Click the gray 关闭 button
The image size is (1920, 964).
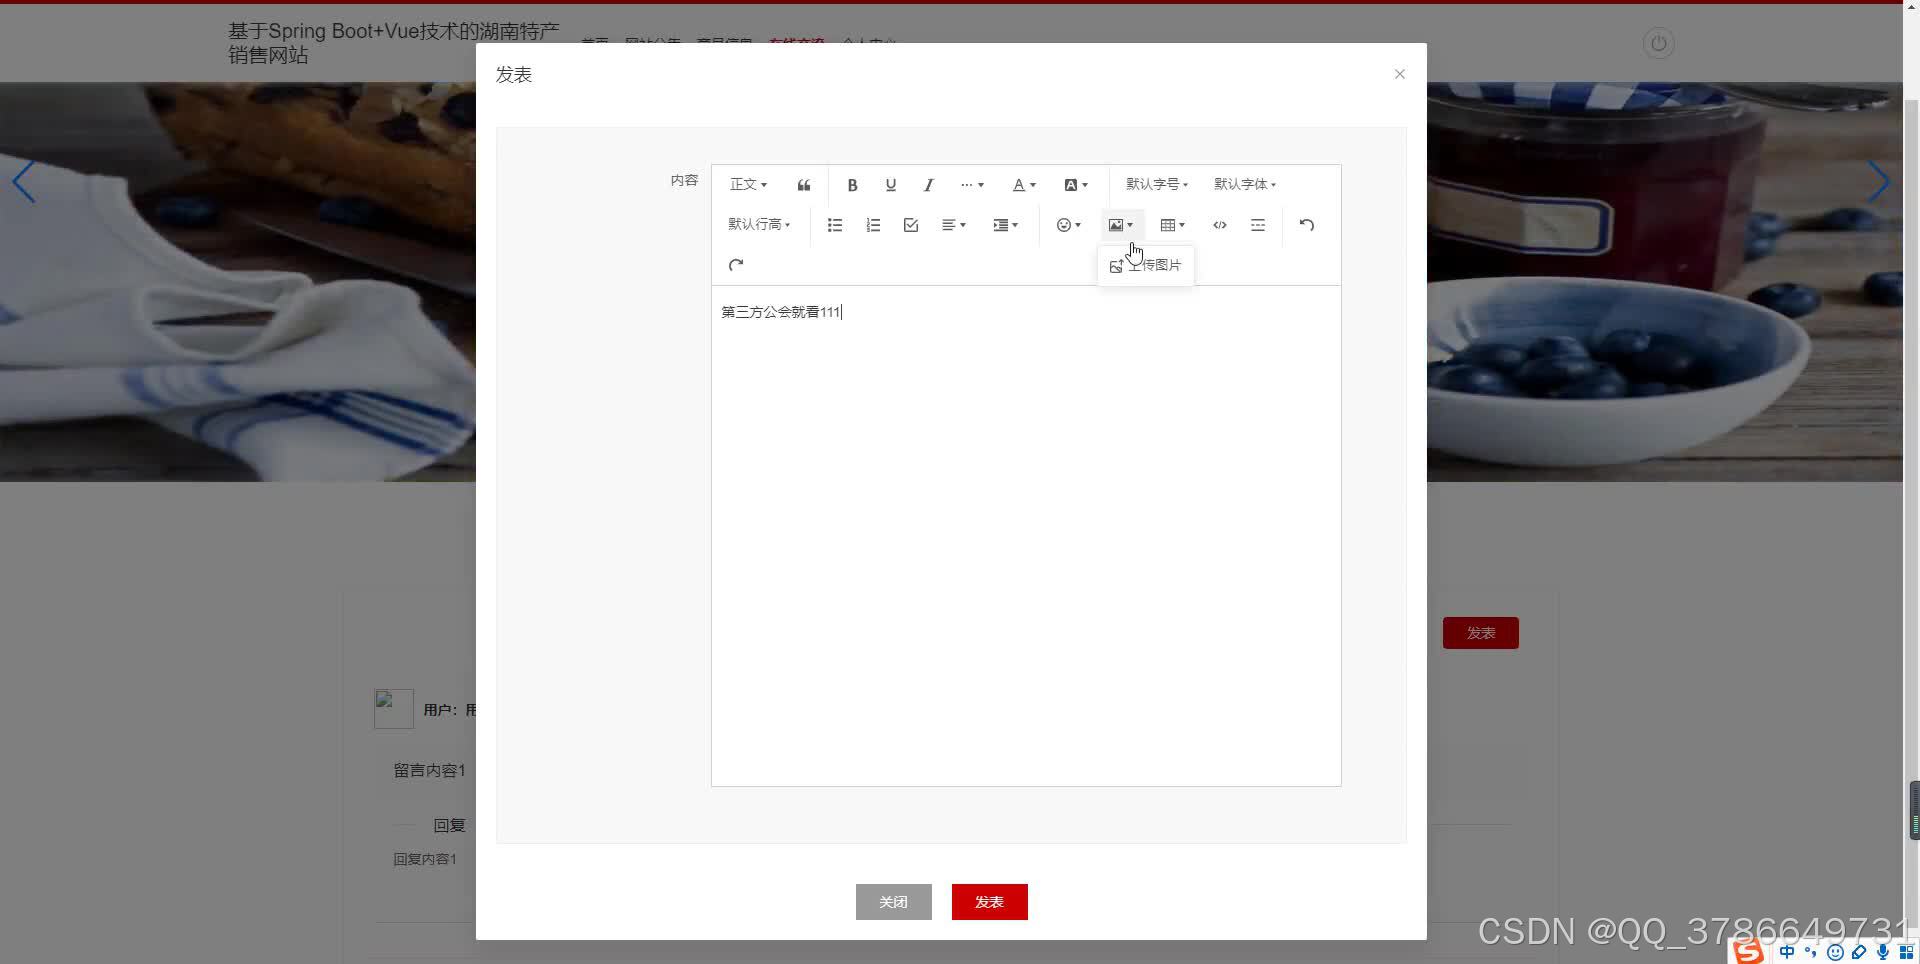coord(894,902)
